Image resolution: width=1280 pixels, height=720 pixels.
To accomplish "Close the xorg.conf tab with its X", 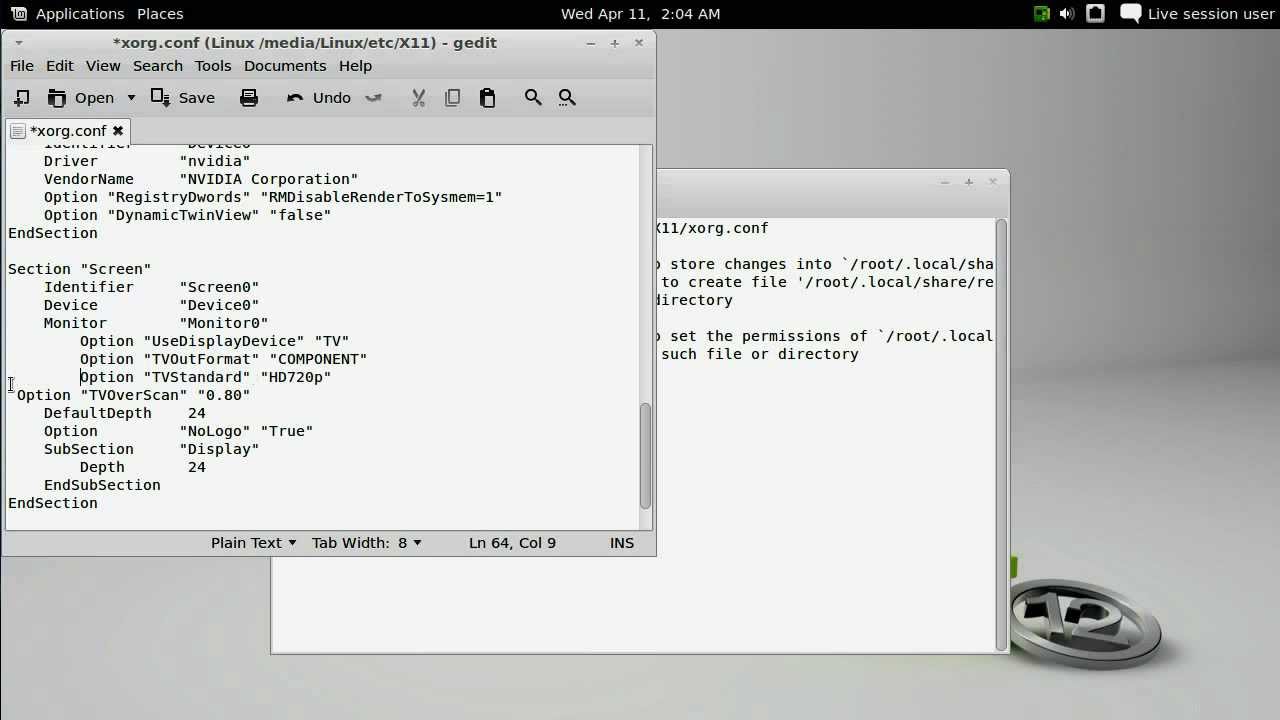I will pos(118,130).
